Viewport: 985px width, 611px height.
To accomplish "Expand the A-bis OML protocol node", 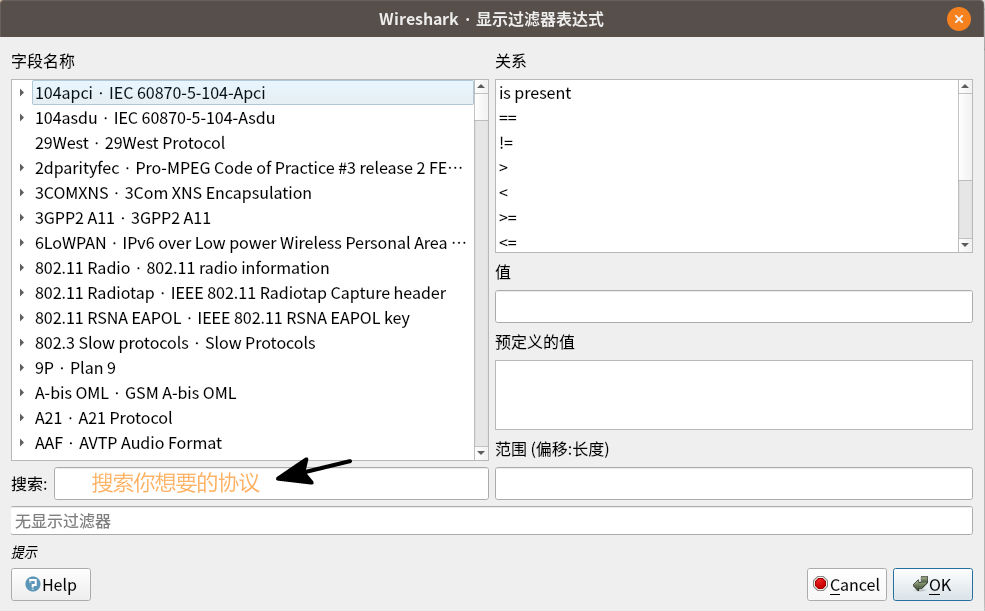I will 22,392.
